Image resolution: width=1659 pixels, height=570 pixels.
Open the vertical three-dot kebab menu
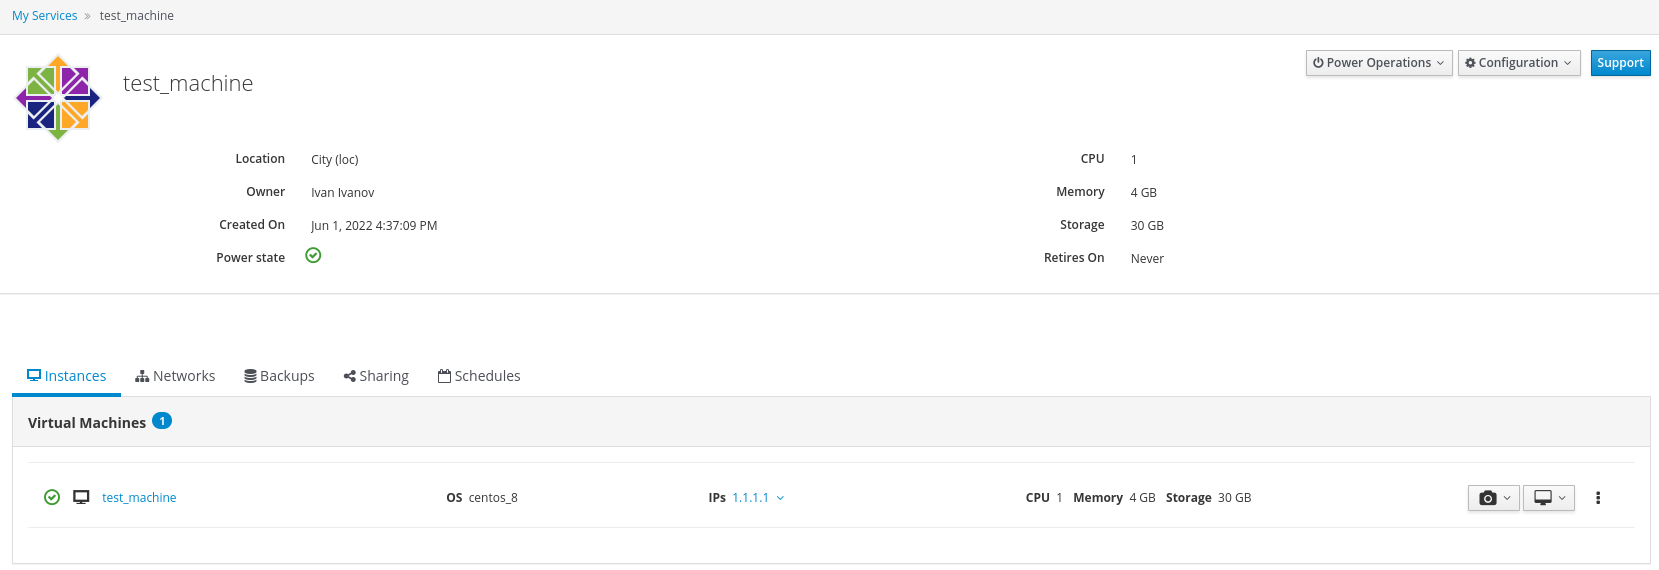(x=1597, y=498)
